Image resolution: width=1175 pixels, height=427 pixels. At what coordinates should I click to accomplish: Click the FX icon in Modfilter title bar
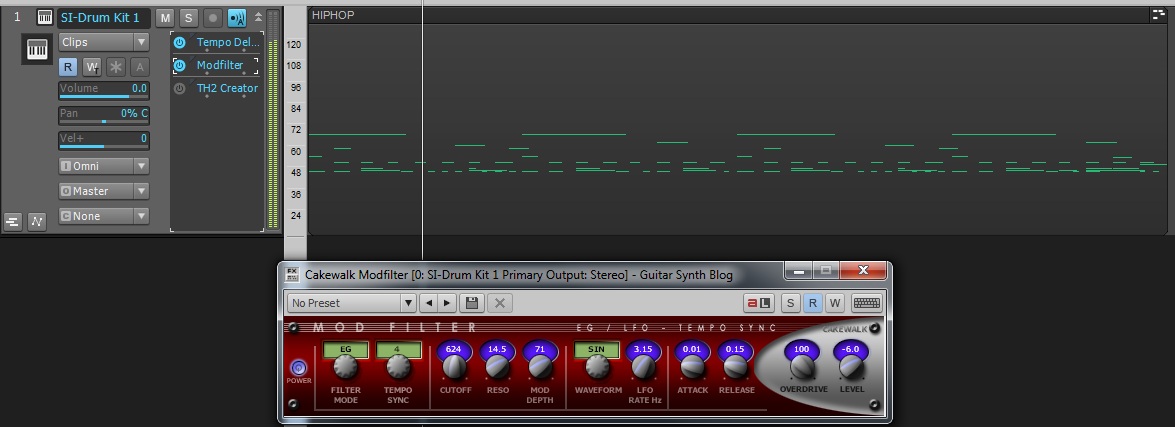pos(292,274)
